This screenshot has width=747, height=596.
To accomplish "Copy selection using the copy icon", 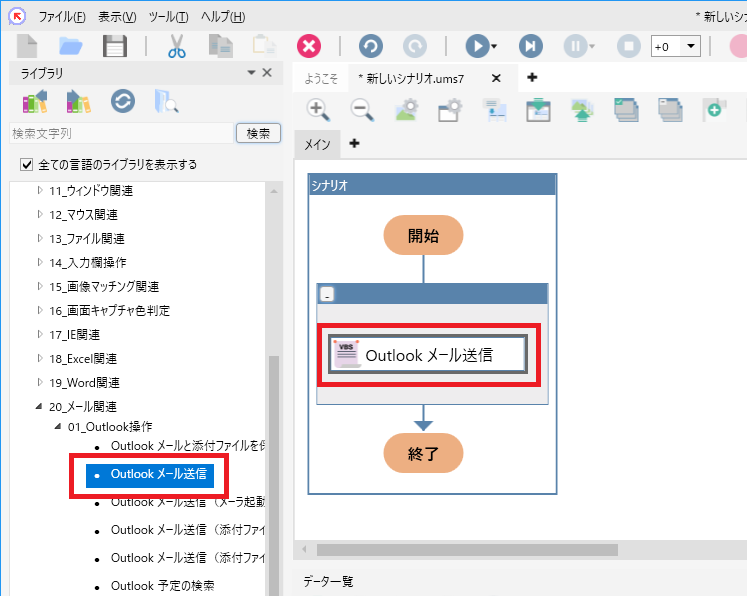I will 221,46.
